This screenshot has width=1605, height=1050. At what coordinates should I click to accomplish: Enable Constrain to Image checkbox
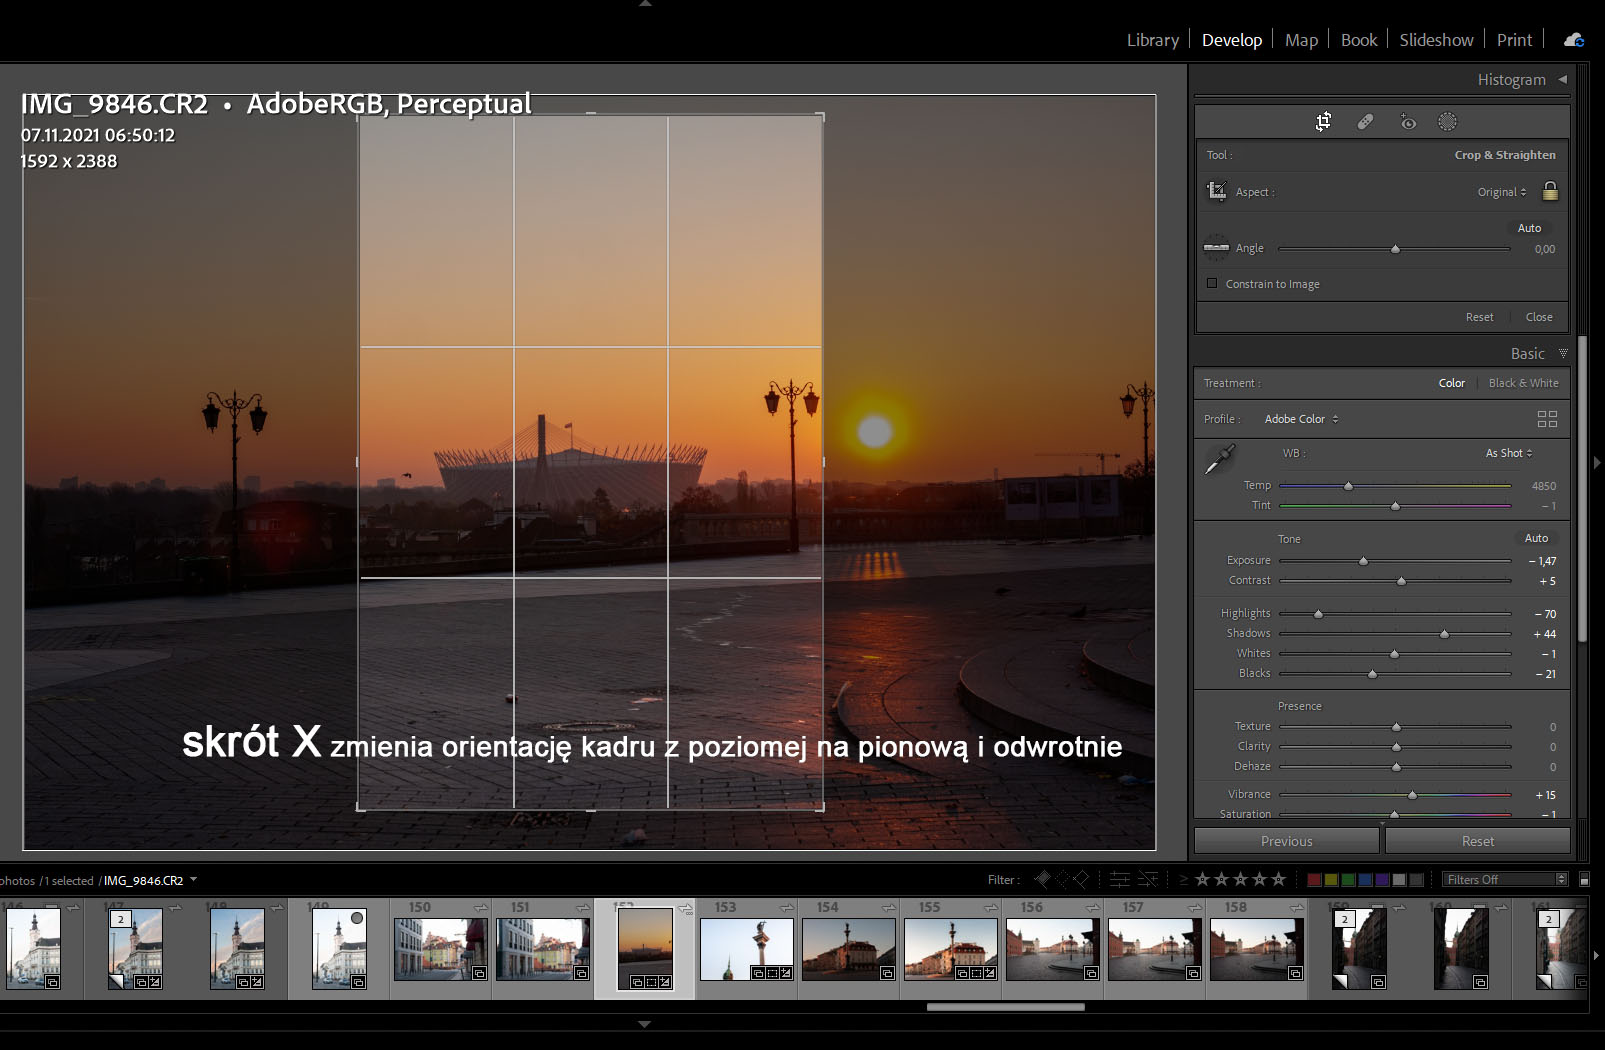tap(1212, 284)
